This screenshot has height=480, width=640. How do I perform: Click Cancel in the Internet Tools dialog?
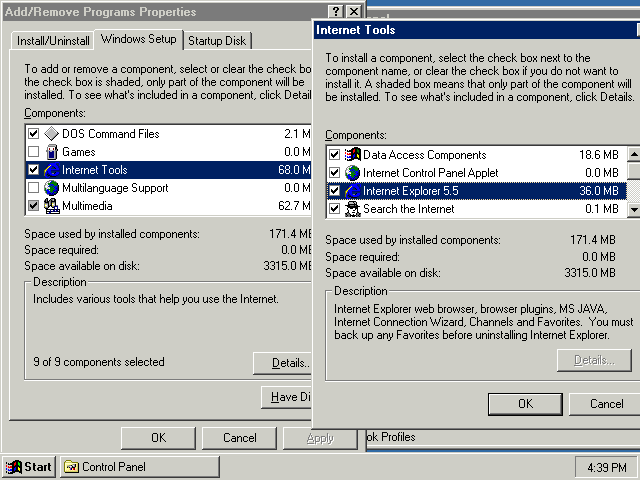coord(605,404)
